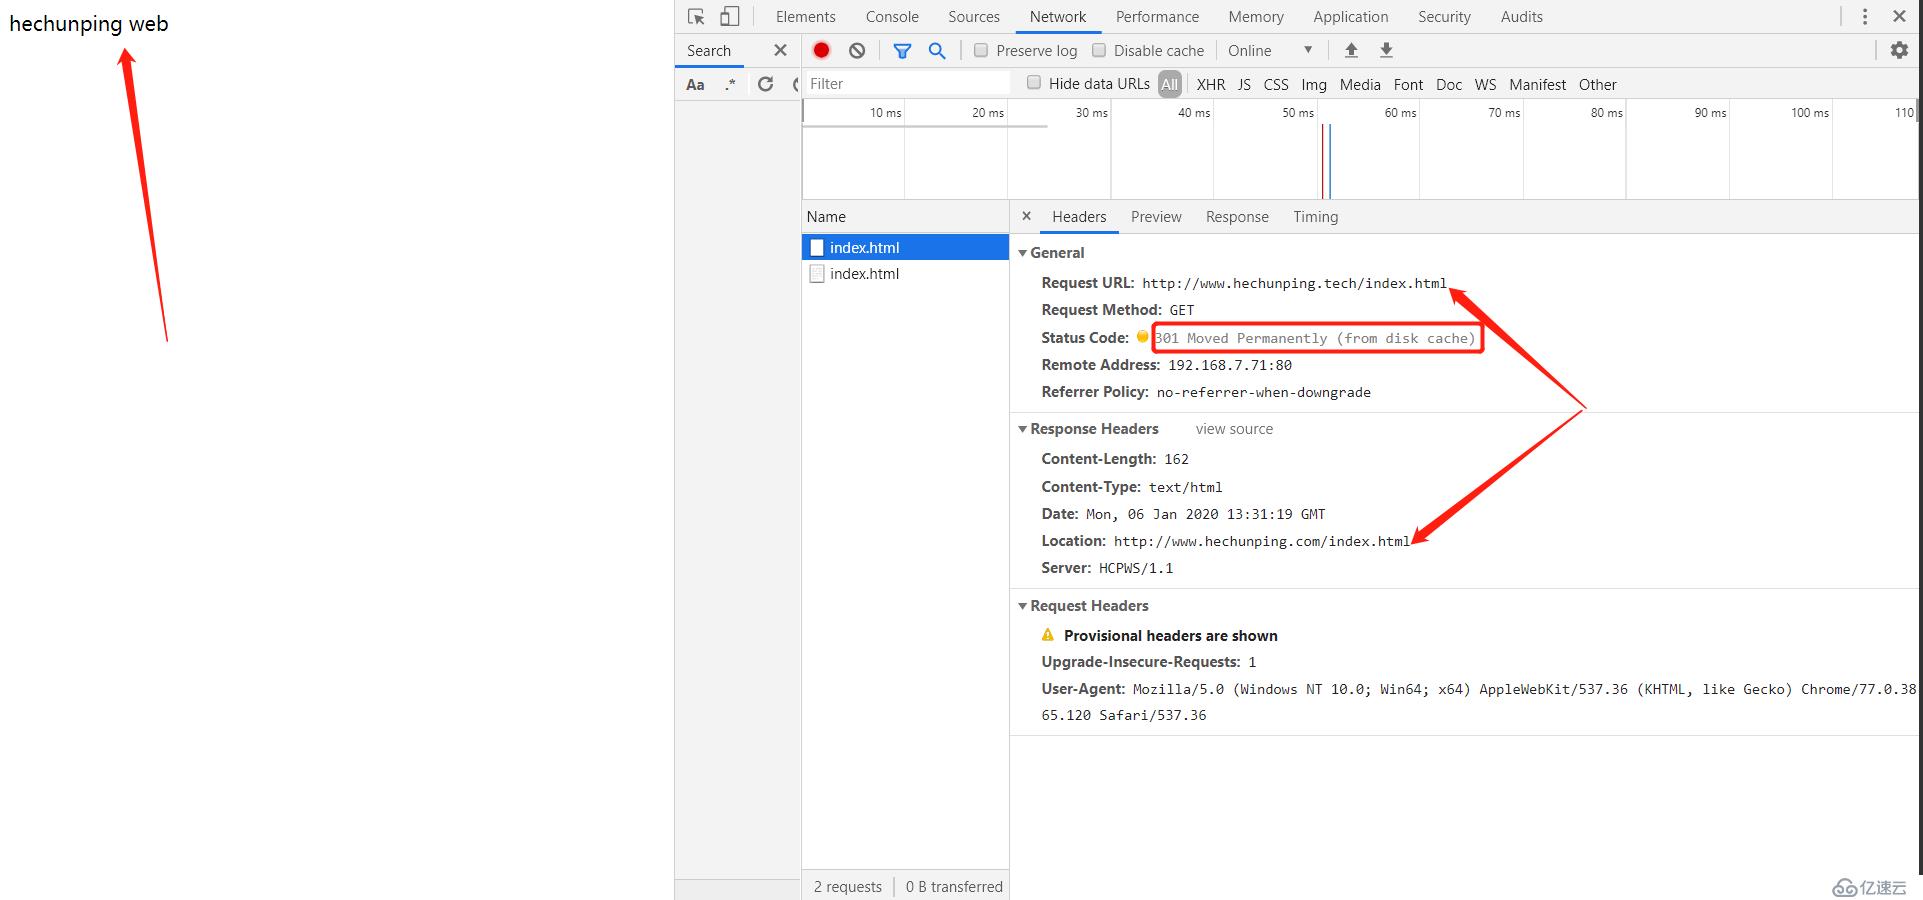Click the warning icon beside Provisional headers
Viewport: 1923px width, 900px height.
pos(1048,635)
